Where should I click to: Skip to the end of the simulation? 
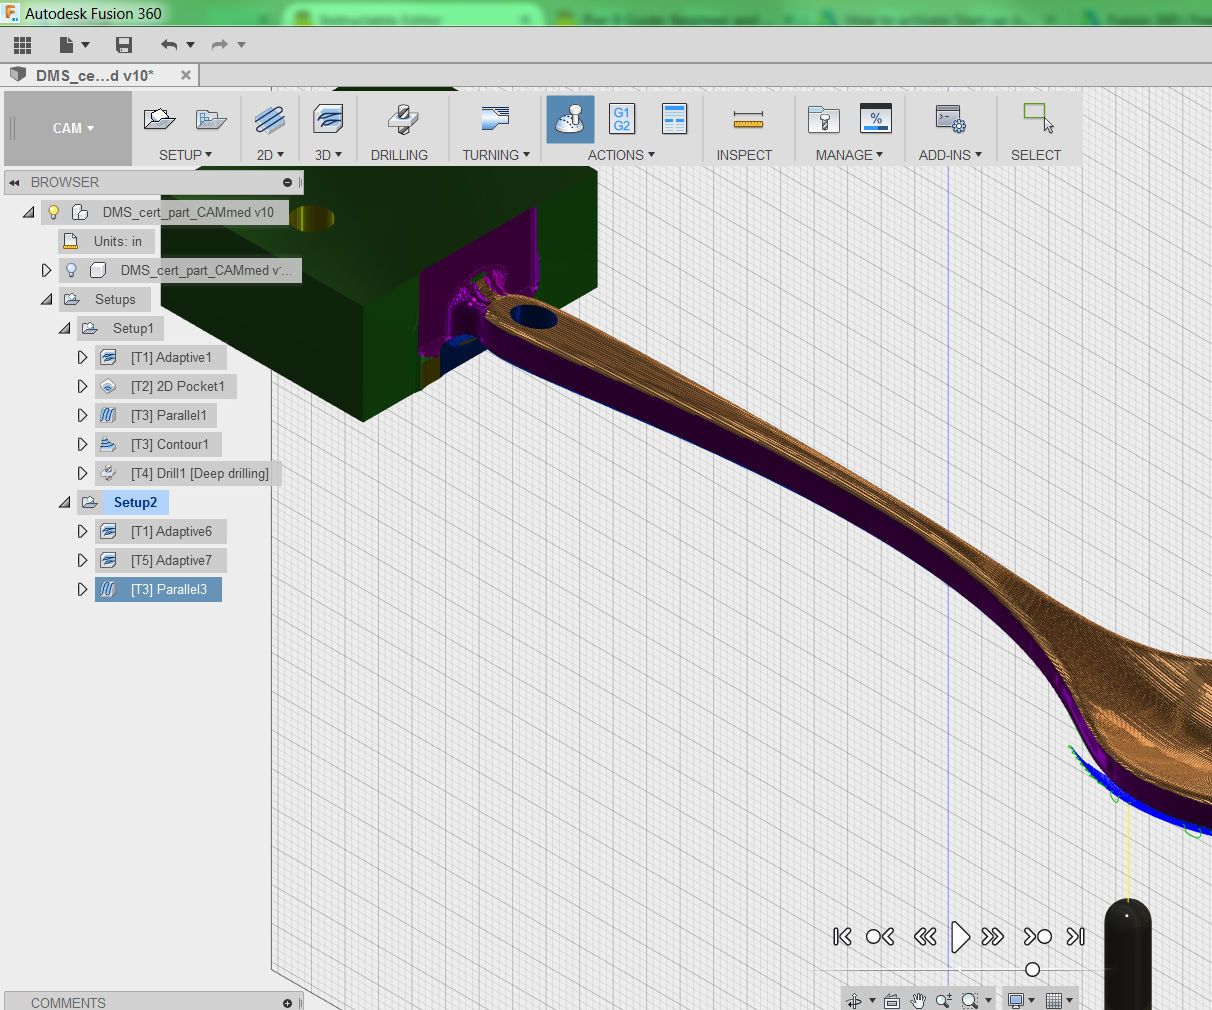point(1076,937)
